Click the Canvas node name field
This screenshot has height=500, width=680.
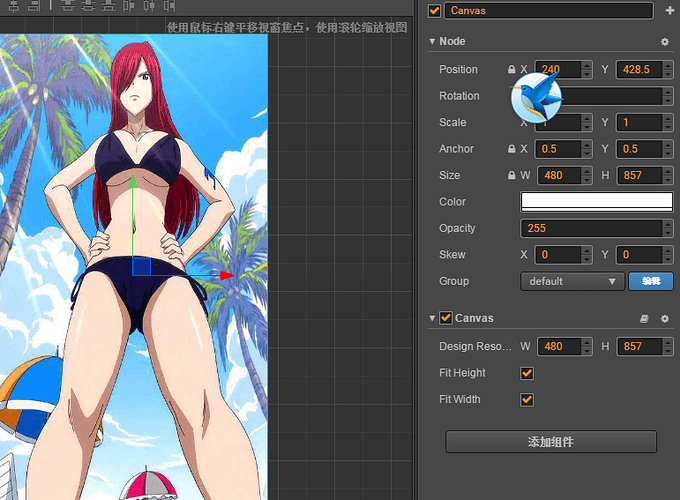(549, 11)
